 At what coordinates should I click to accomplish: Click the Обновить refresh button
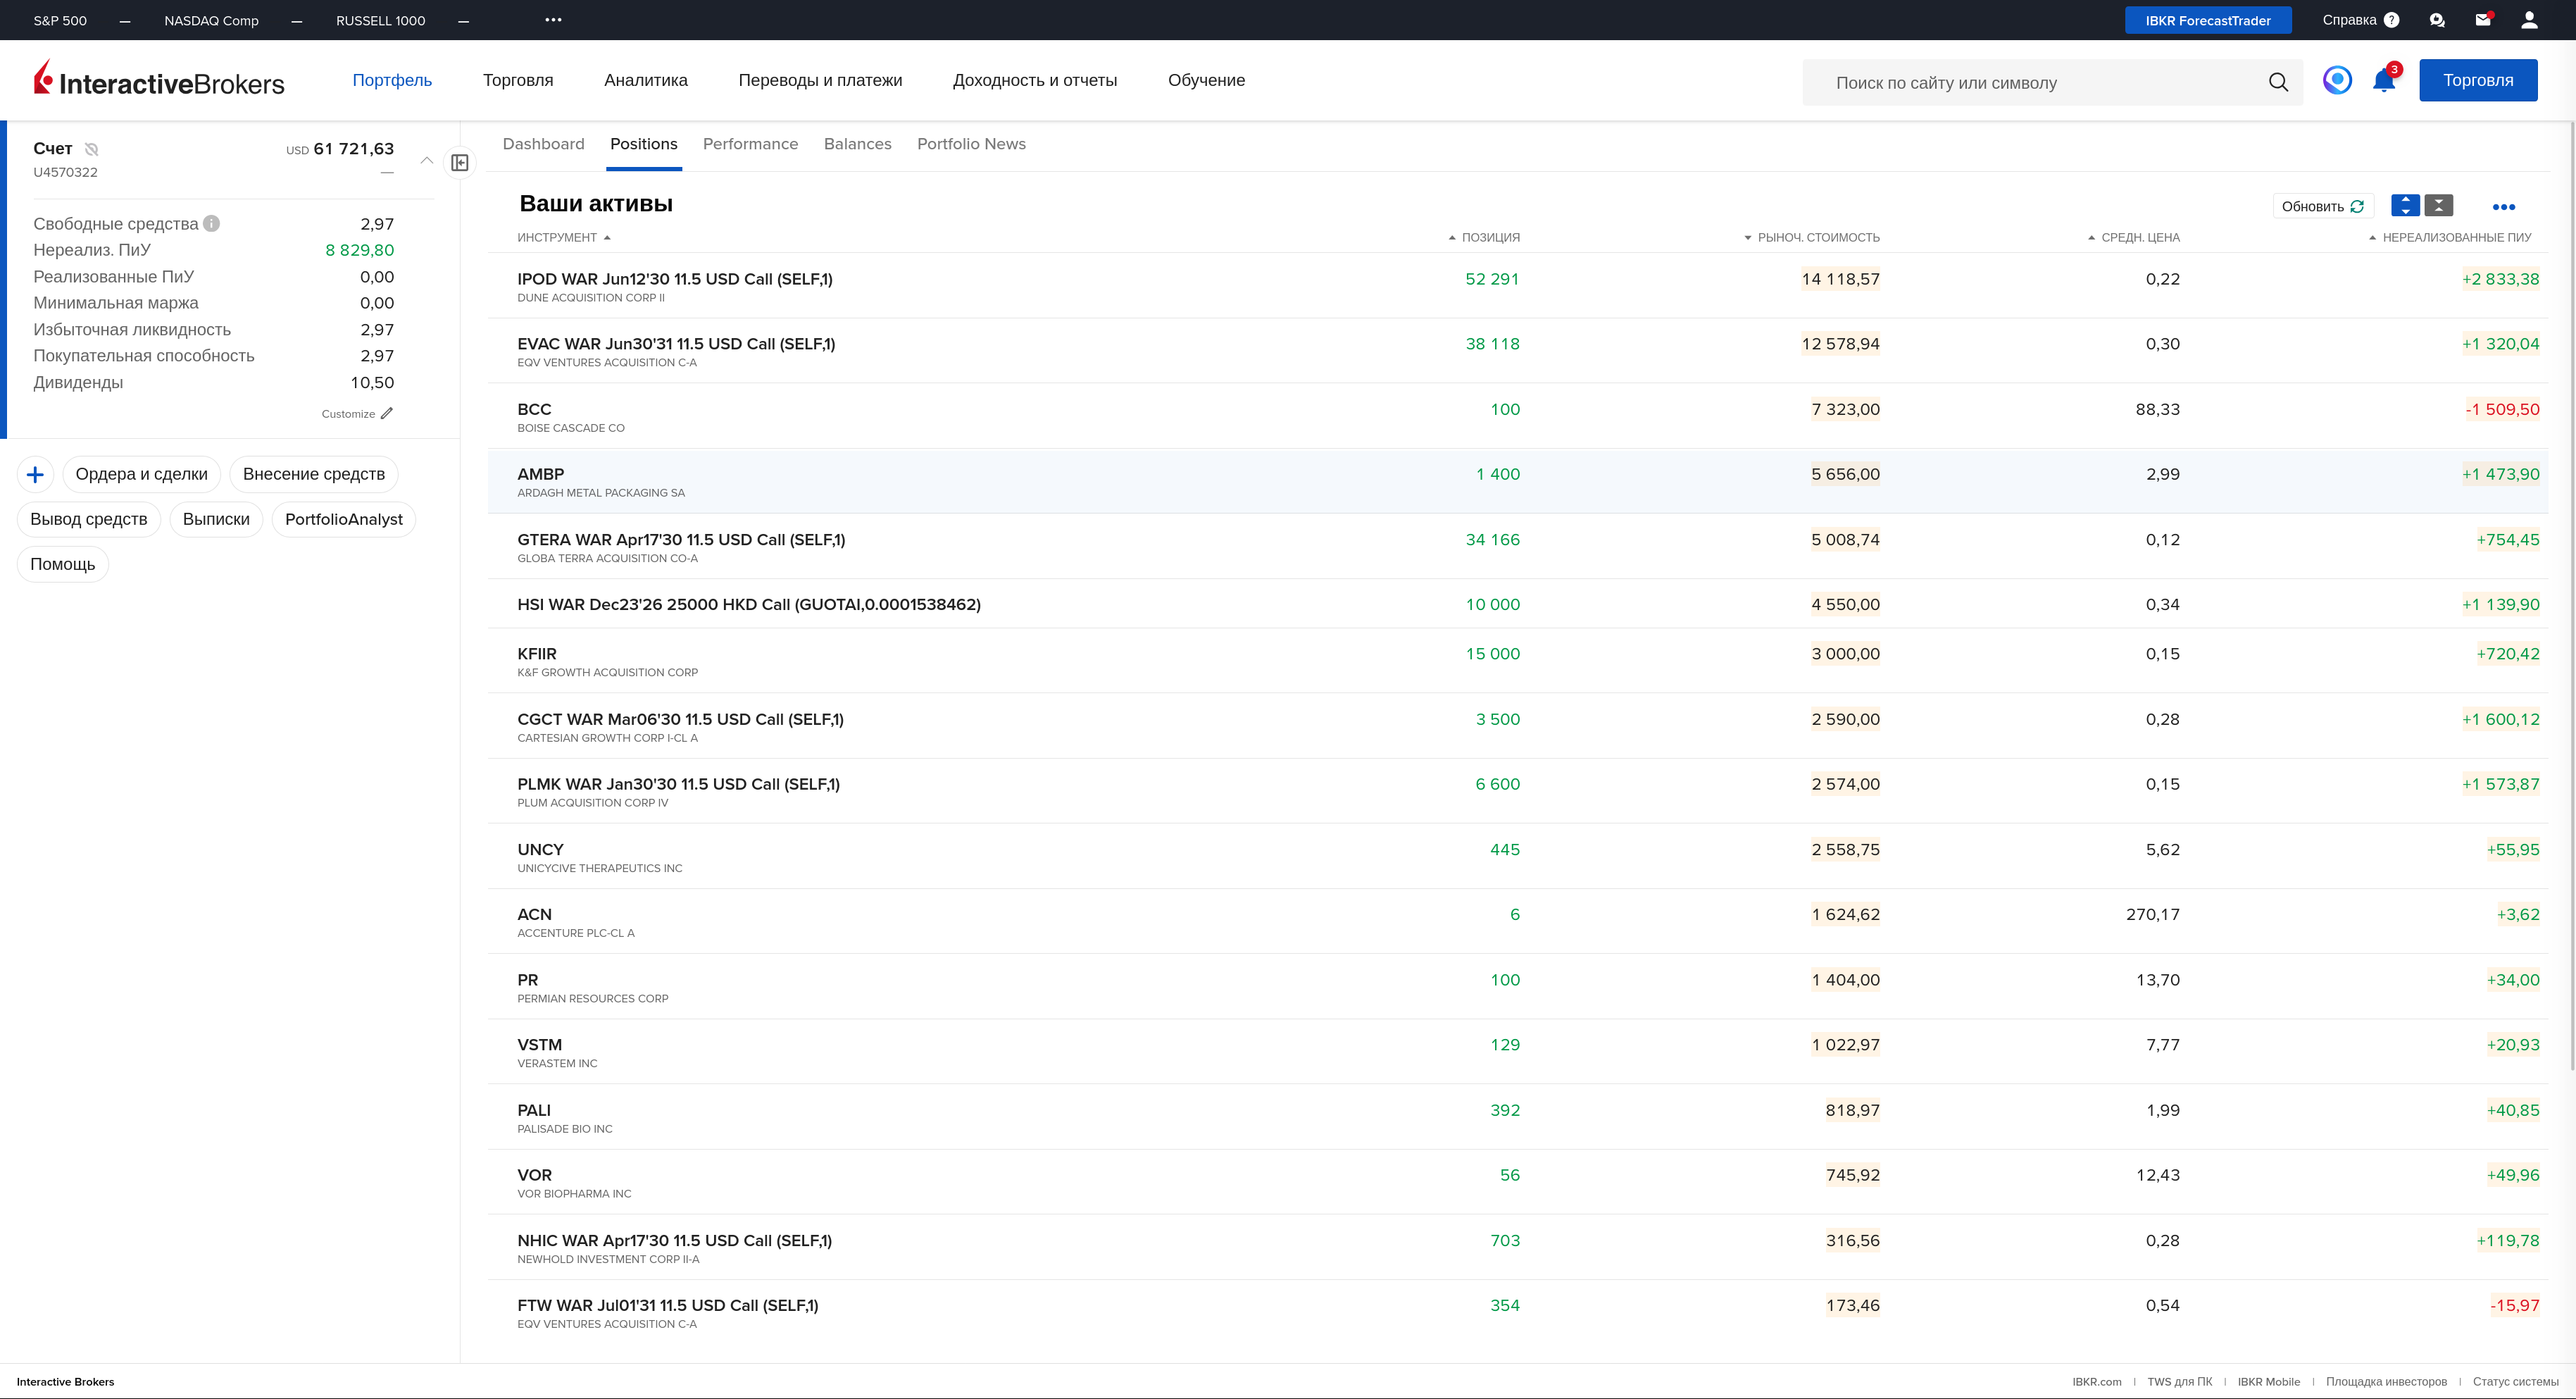click(x=2322, y=206)
